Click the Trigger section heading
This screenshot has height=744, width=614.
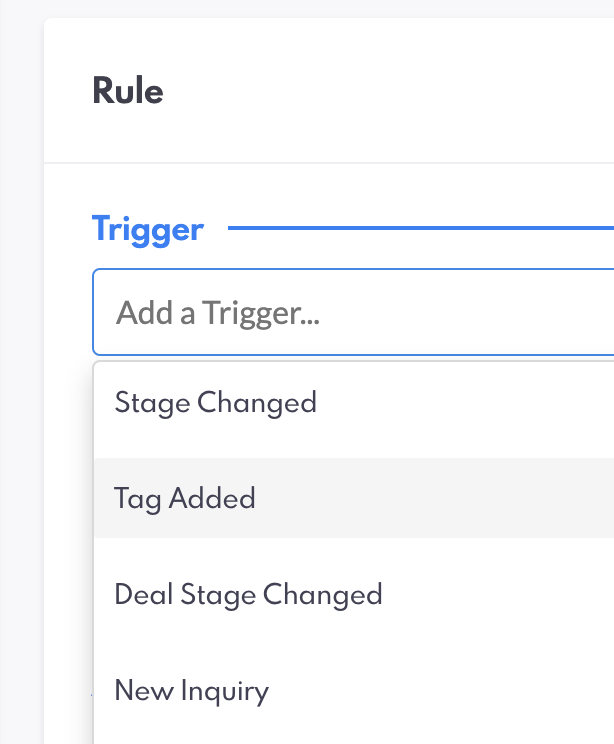(x=148, y=230)
